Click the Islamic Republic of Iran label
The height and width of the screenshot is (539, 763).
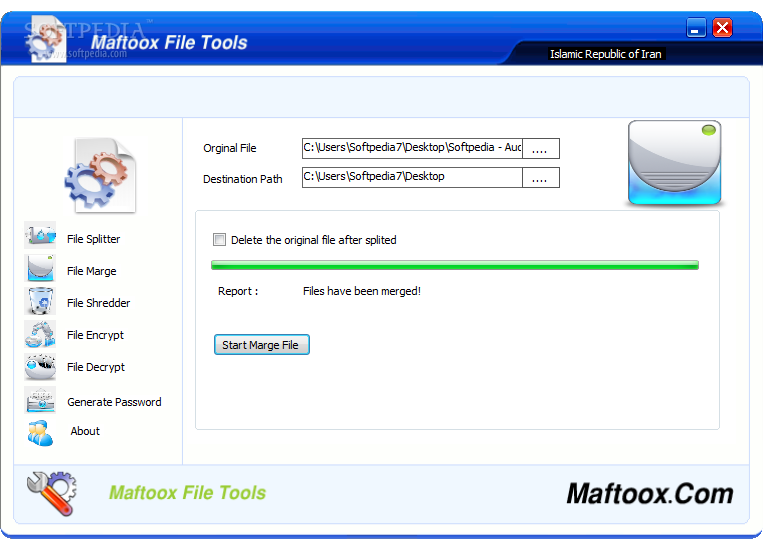[606, 54]
